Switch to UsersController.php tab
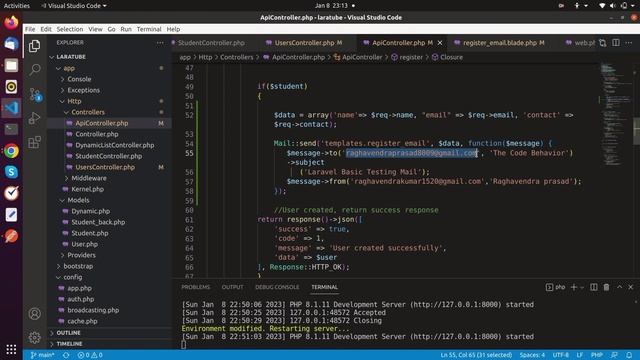The height and width of the screenshot is (360, 640). pos(304,42)
